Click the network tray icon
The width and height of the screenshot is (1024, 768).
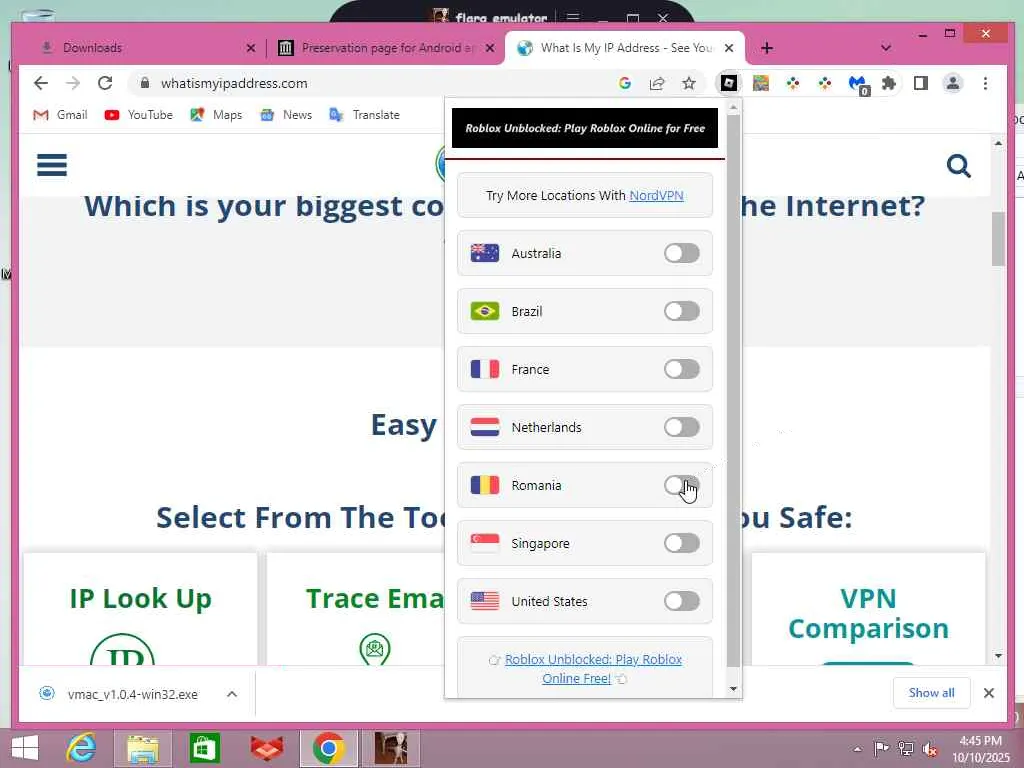[905, 748]
